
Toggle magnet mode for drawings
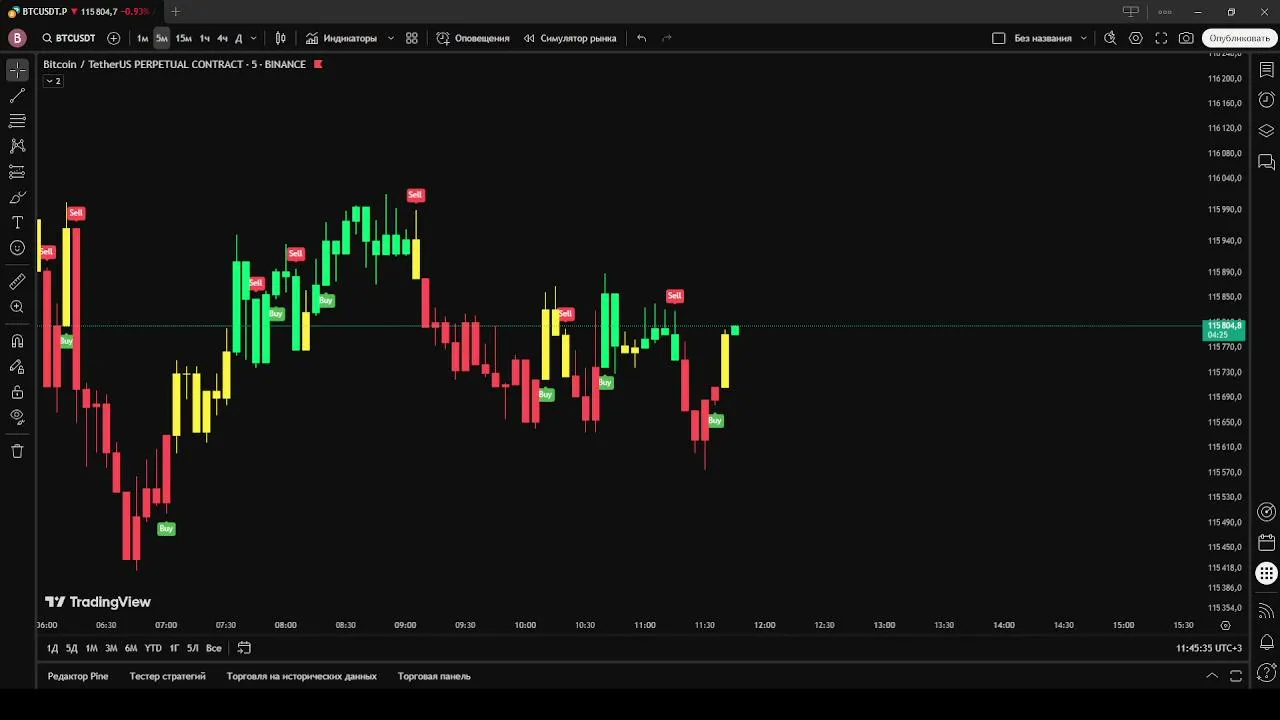point(17,341)
